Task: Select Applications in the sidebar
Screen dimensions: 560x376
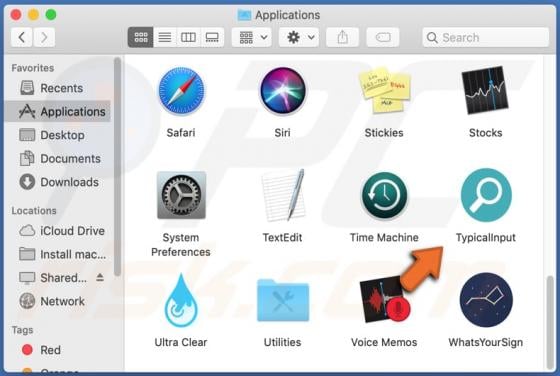Action: tap(57, 111)
